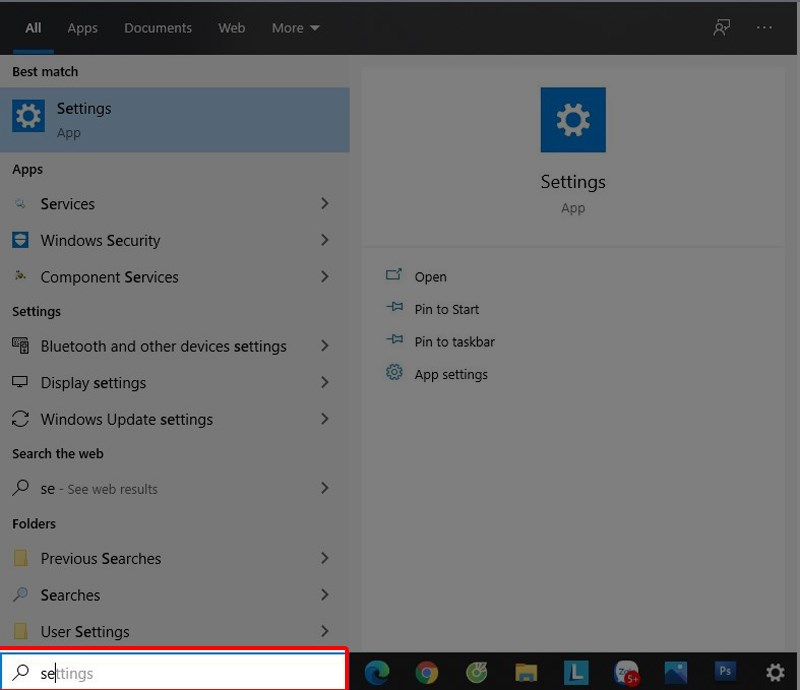This screenshot has width=800, height=690.
Task: Choose Pin to Start for Settings
Action: (x=446, y=309)
